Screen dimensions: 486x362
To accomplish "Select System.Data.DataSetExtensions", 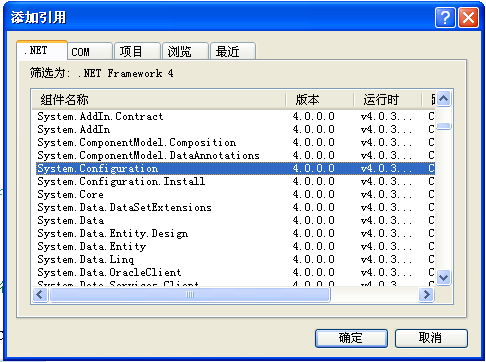I will [235, 207].
